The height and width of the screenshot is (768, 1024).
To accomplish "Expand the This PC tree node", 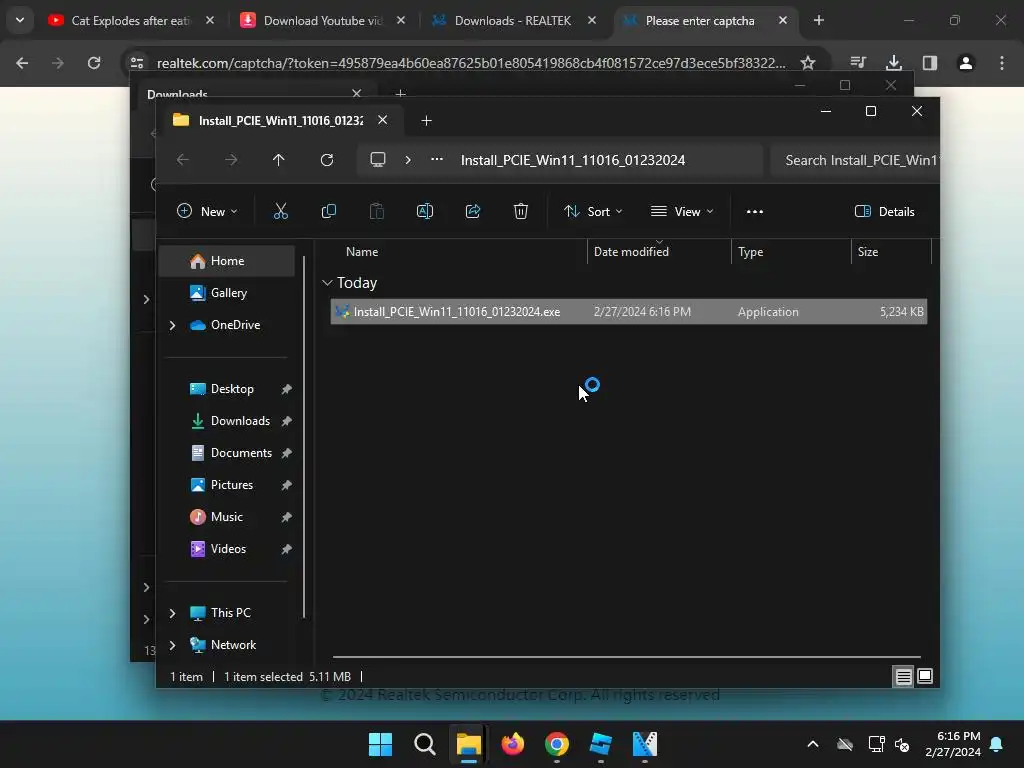I will pos(172,613).
